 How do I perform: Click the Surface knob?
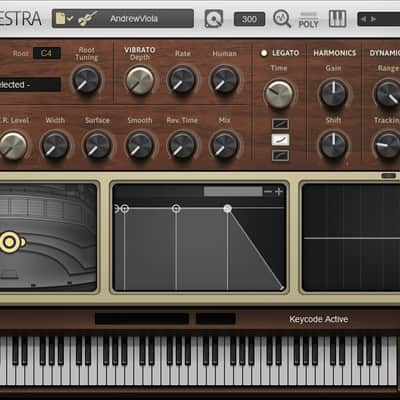coord(97,145)
